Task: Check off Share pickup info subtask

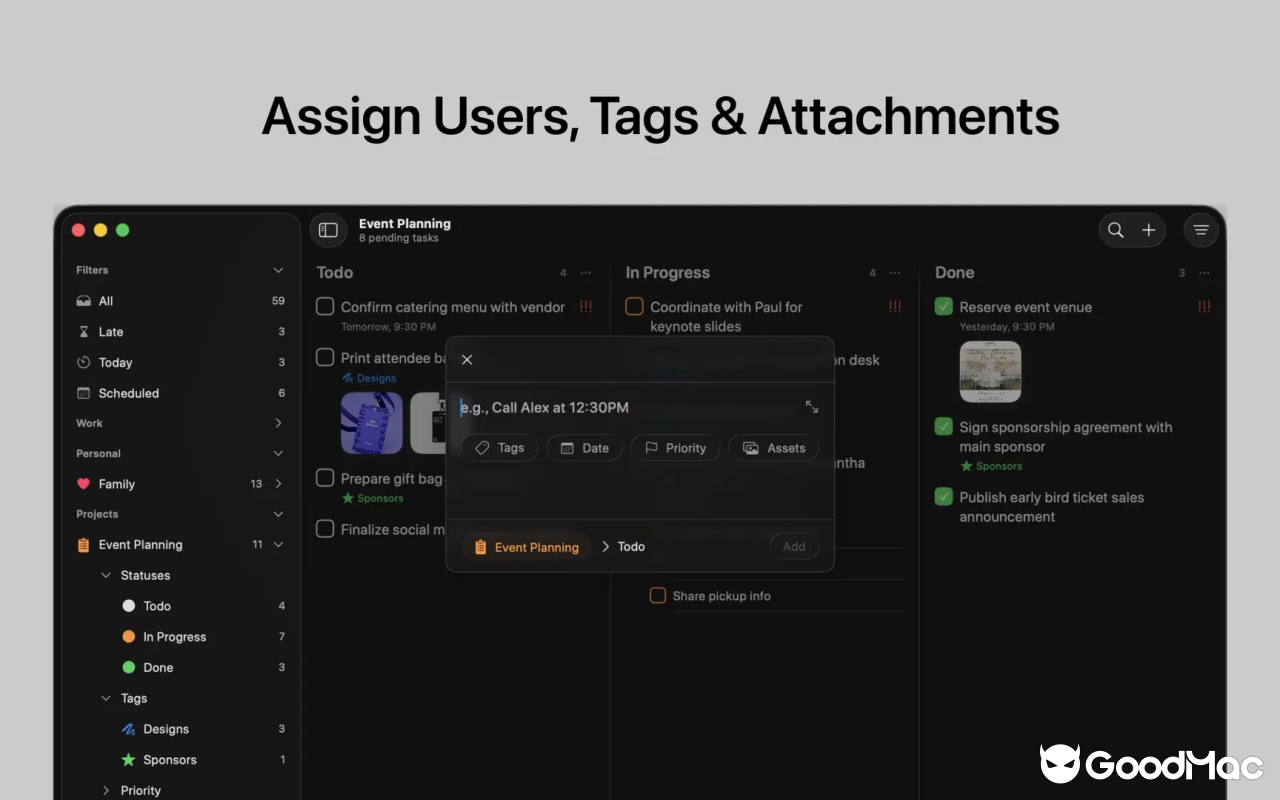Action: 658,595
